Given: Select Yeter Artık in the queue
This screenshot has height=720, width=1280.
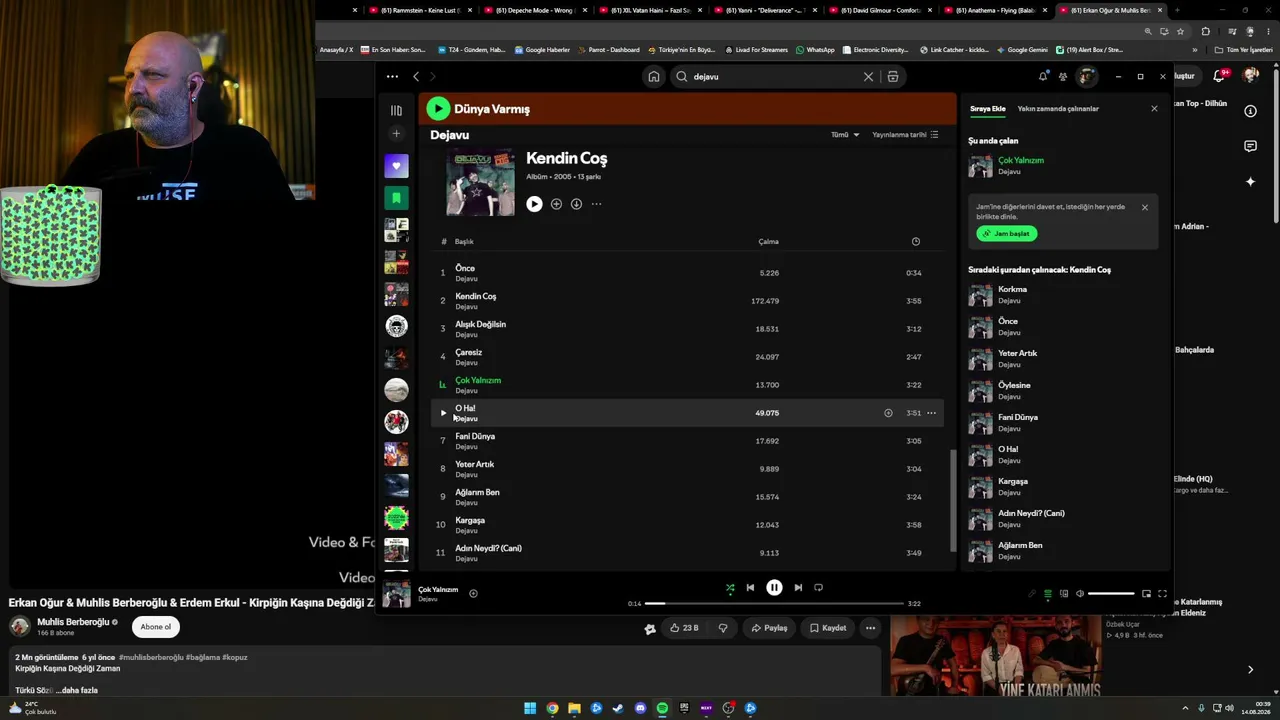Looking at the screenshot, I should point(1063,359).
